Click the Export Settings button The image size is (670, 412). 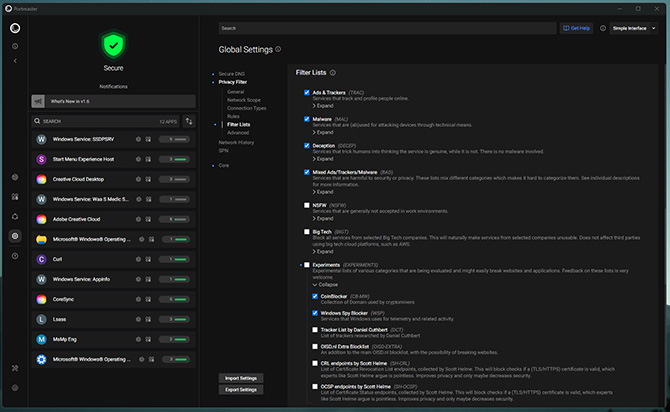pyautogui.click(x=241, y=390)
